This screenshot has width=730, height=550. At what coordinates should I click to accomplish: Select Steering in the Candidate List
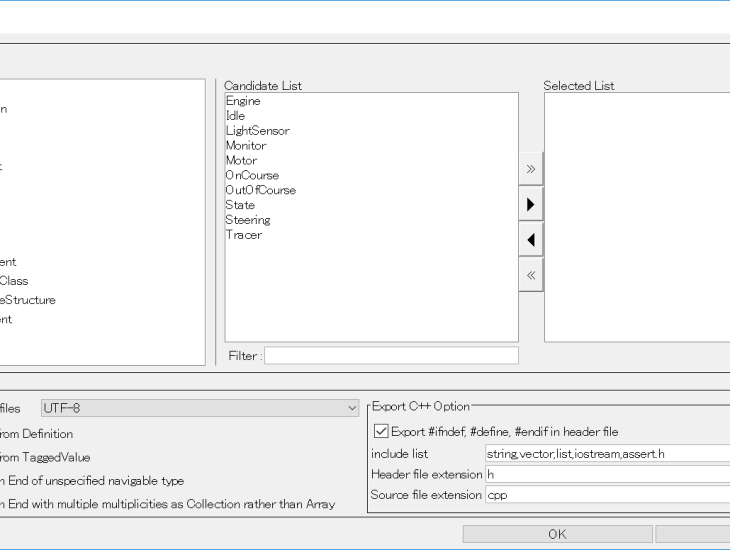coord(248,220)
